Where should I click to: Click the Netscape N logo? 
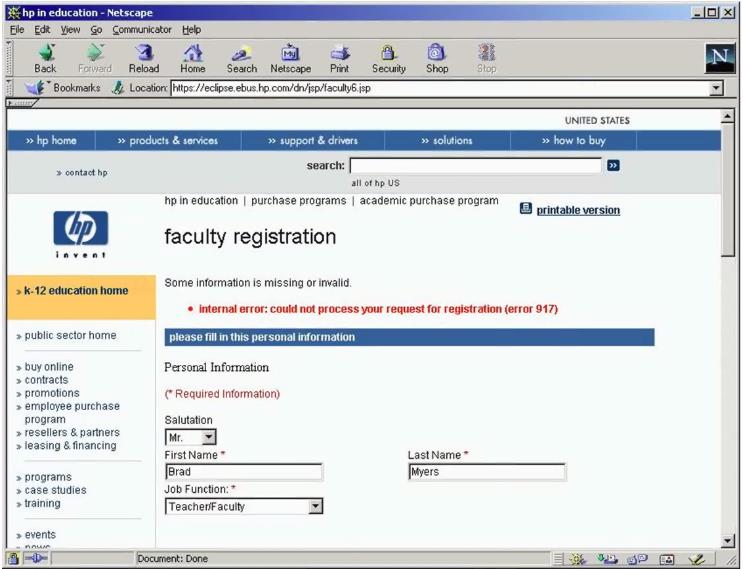(719, 58)
